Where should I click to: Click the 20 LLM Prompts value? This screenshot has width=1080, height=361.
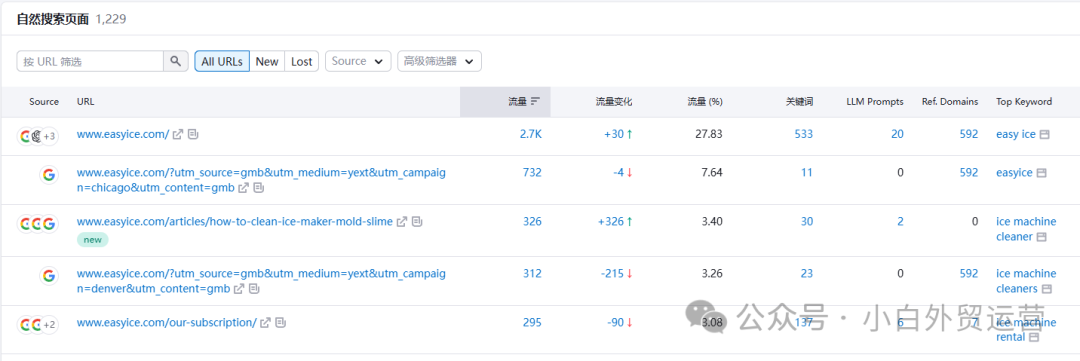click(897, 134)
